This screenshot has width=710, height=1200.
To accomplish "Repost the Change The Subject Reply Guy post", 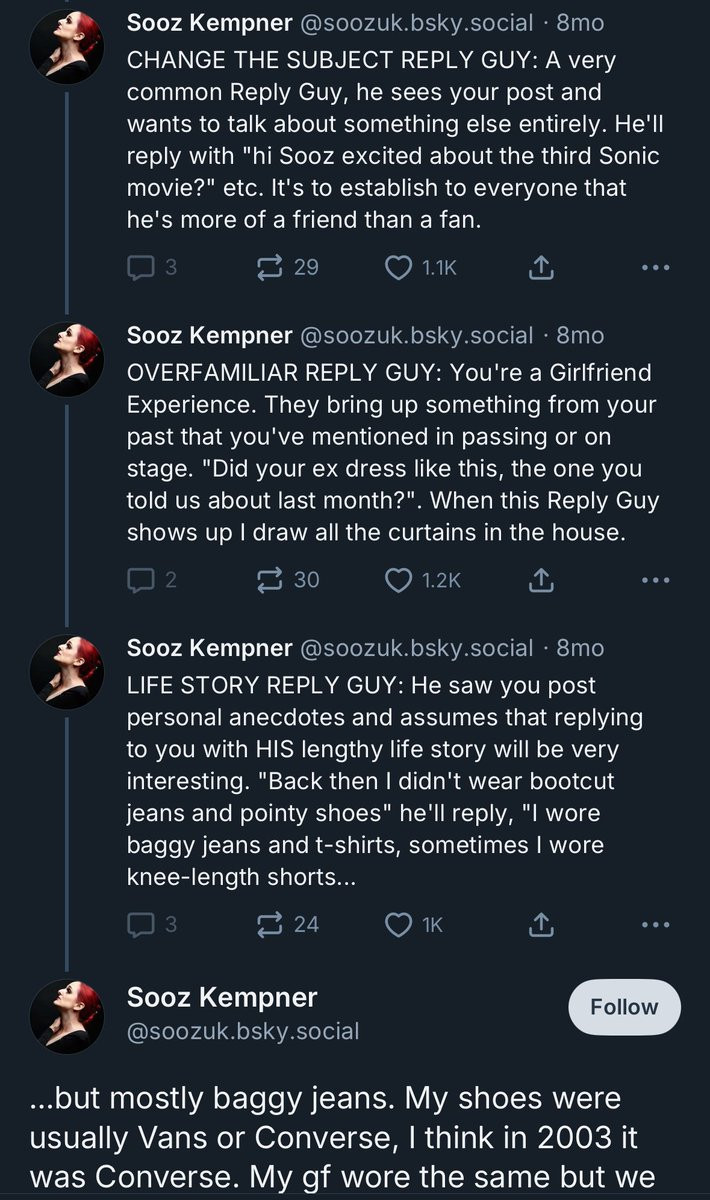I will click(x=270, y=267).
